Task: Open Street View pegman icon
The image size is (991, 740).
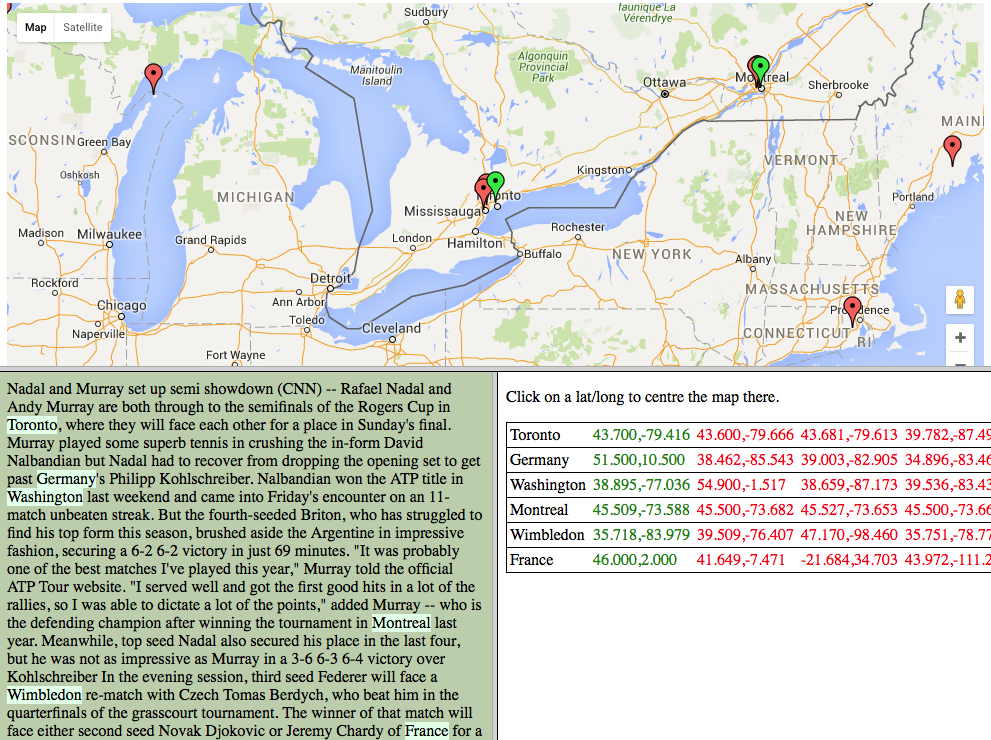Action: [959, 299]
